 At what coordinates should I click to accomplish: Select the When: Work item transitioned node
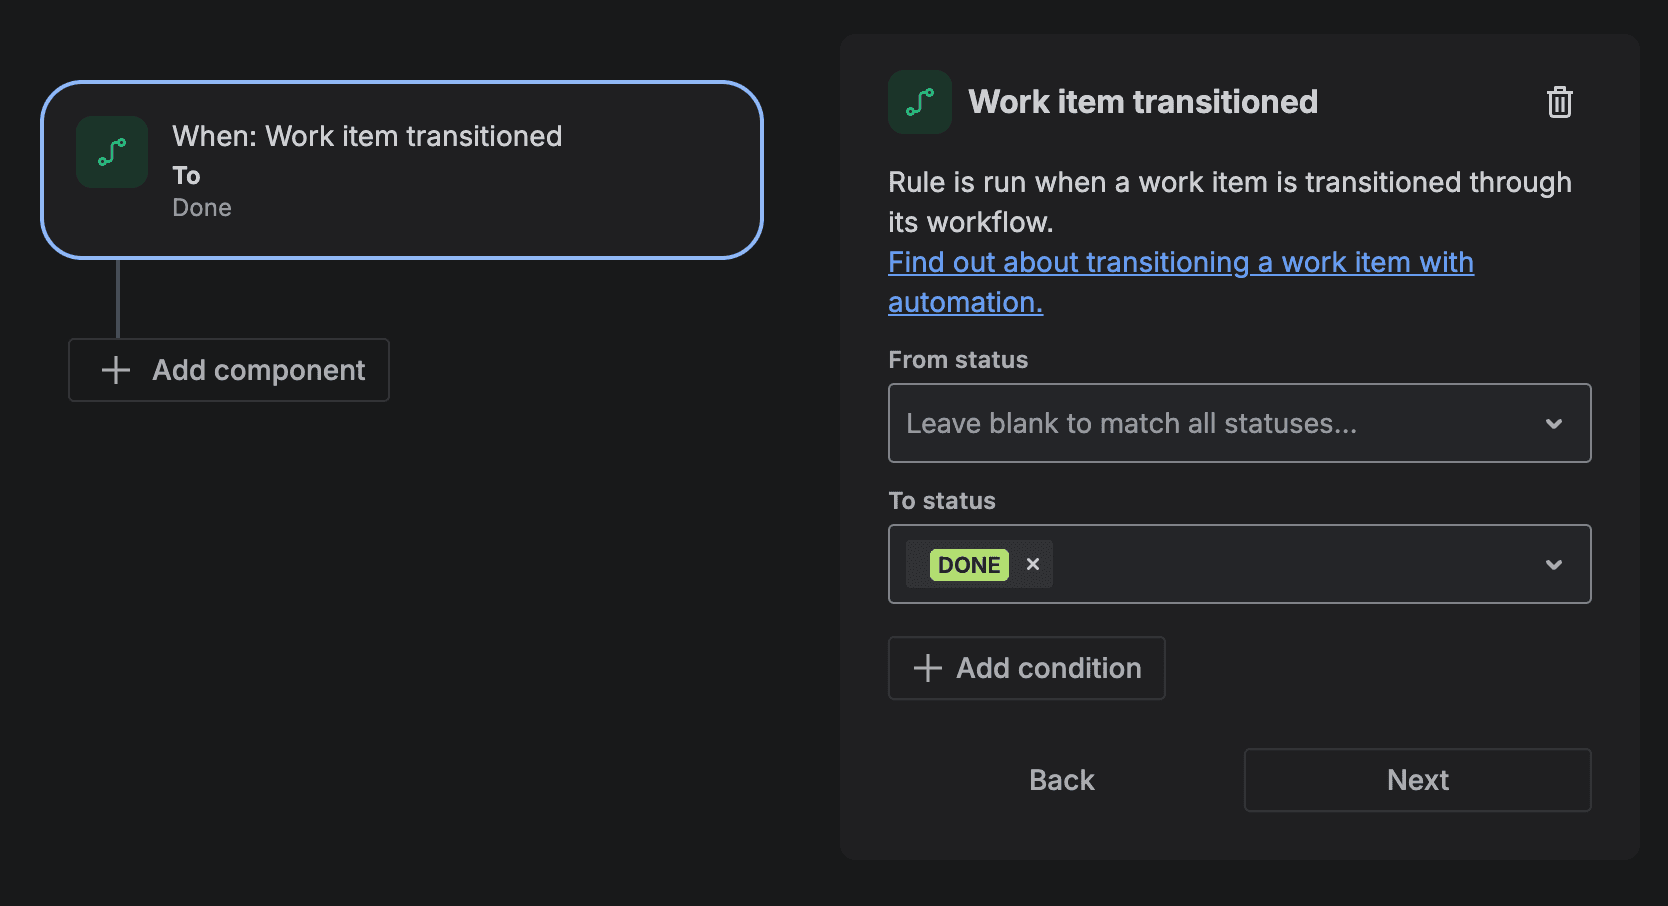coord(401,170)
